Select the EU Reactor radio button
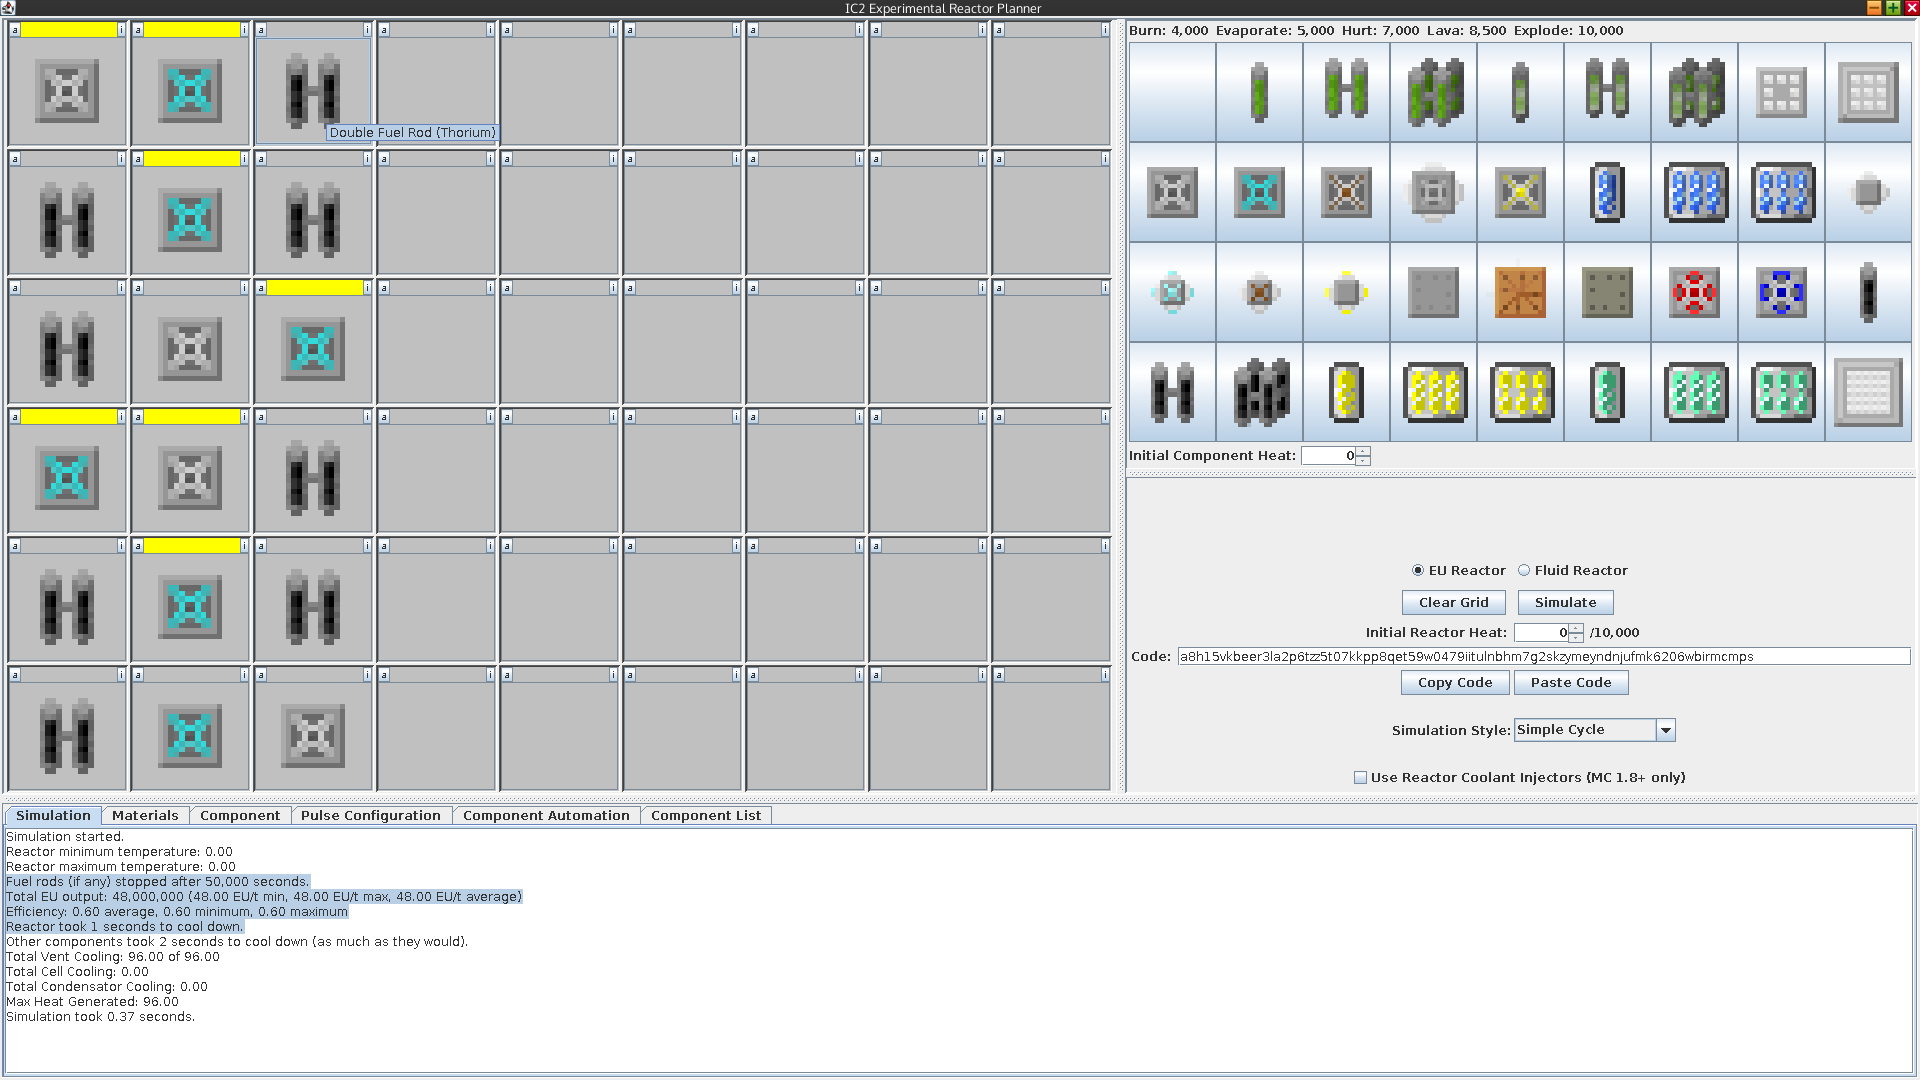This screenshot has width=1920, height=1080. [x=1418, y=570]
